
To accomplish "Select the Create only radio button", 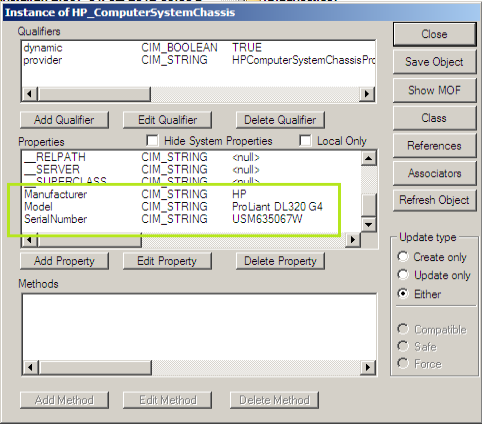I will click(x=403, y=257).
